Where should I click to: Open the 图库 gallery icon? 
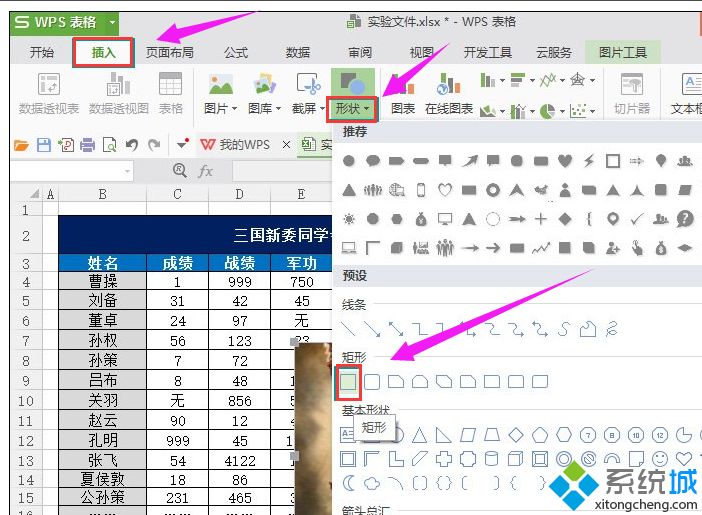click(x=265, y=85)
